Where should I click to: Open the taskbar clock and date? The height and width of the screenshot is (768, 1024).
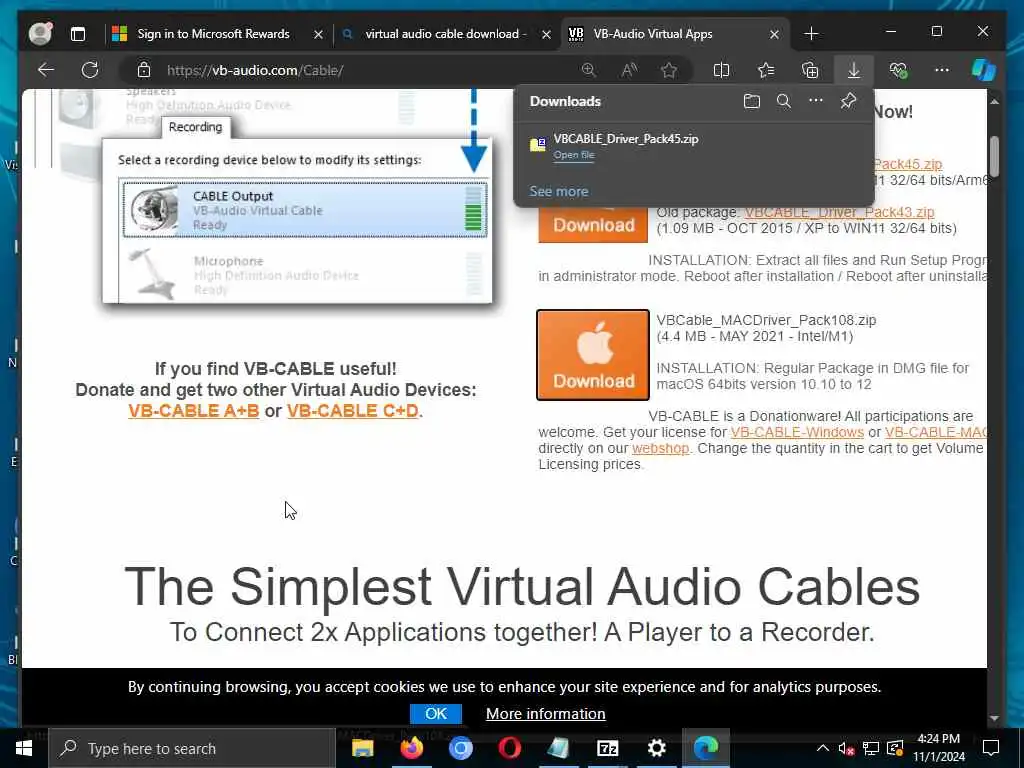coord(938,748)
